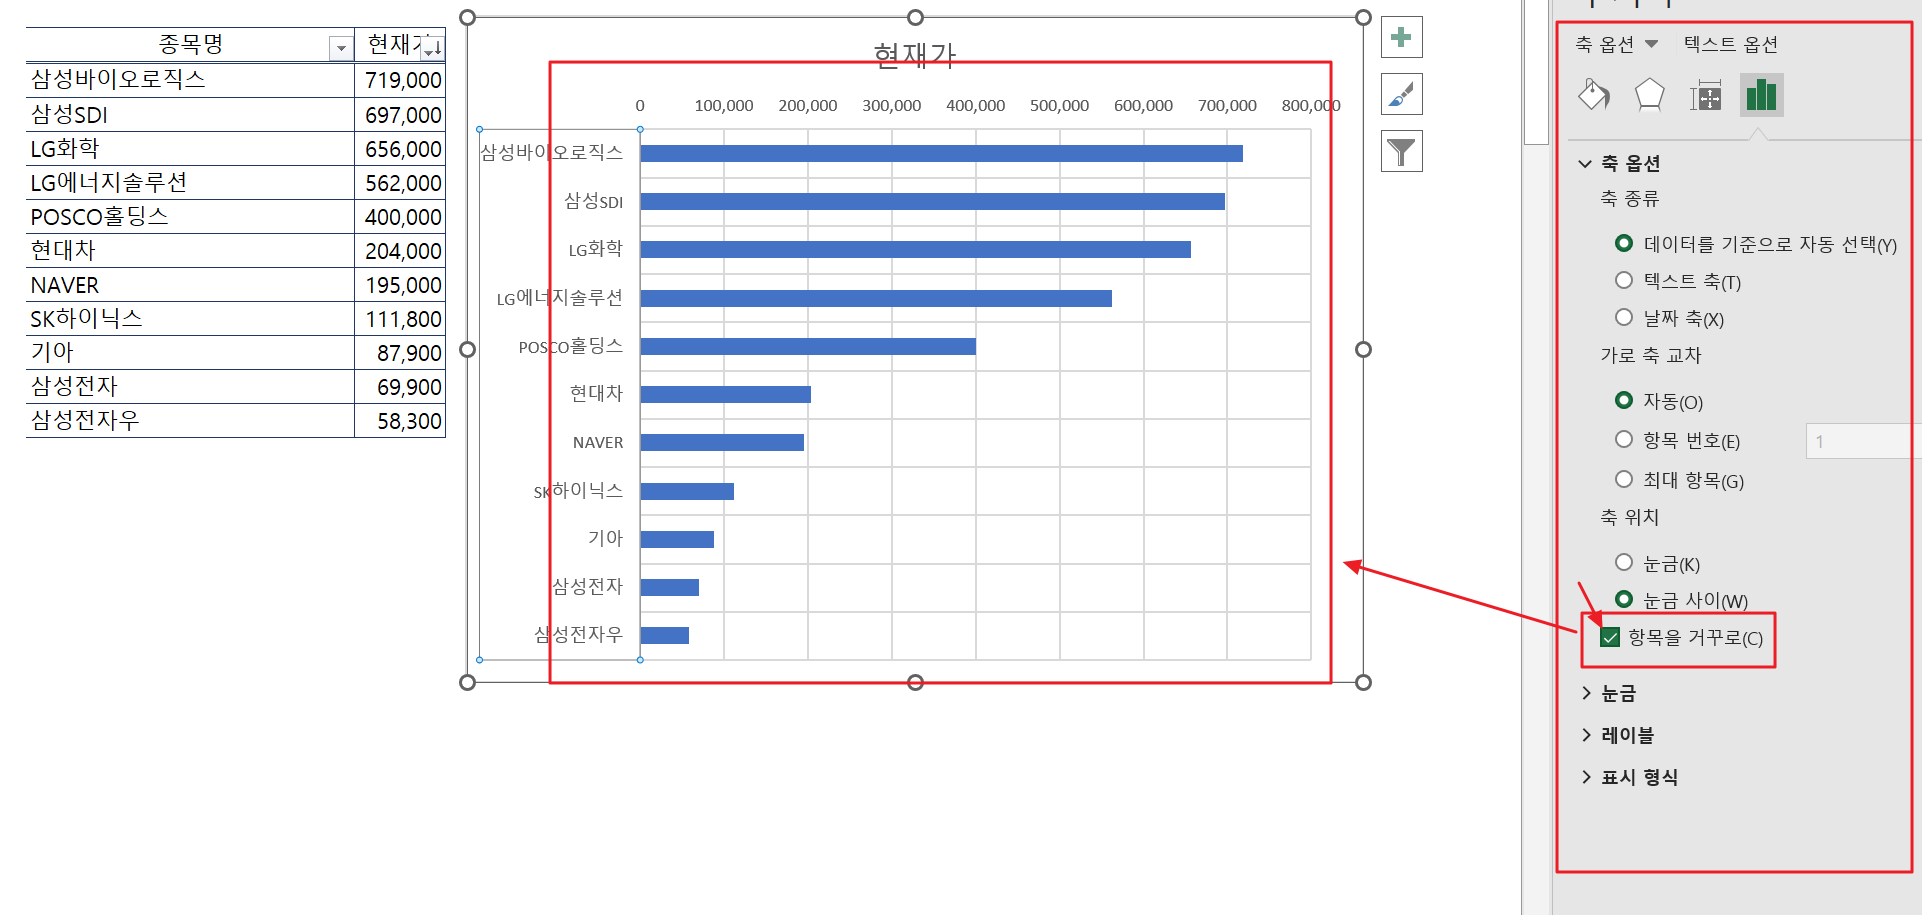
Task: Select the 최대 항목 radio button
Action: pos(1624,479)
